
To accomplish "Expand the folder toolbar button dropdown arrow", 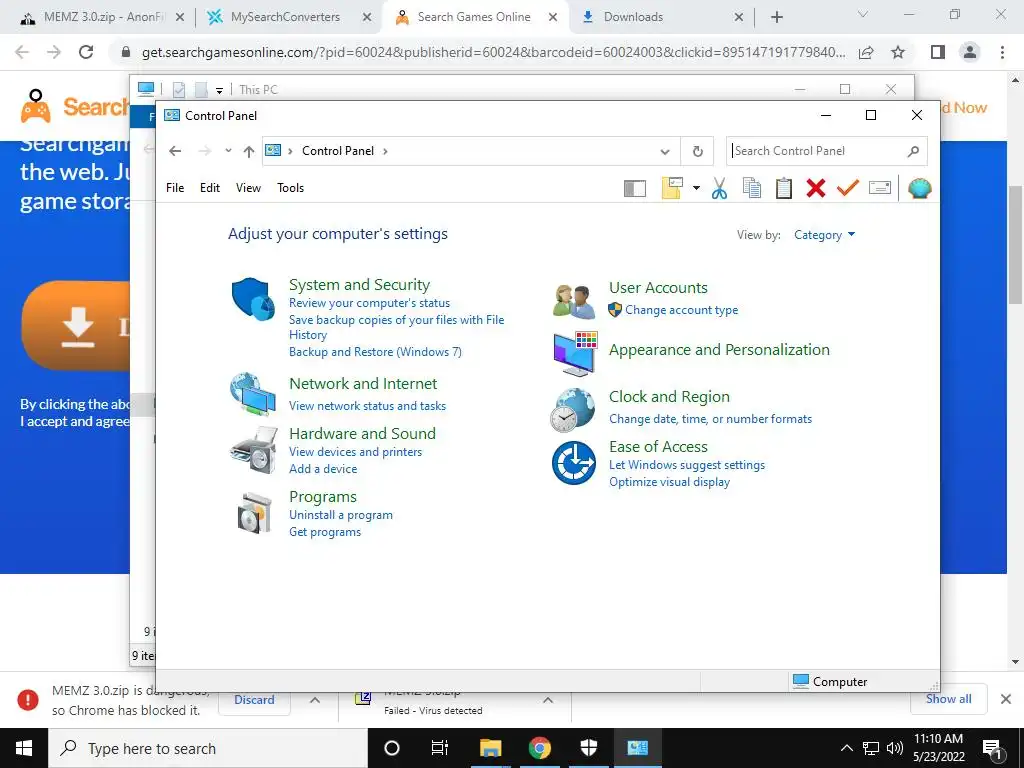I will click(x=696, y=188).
